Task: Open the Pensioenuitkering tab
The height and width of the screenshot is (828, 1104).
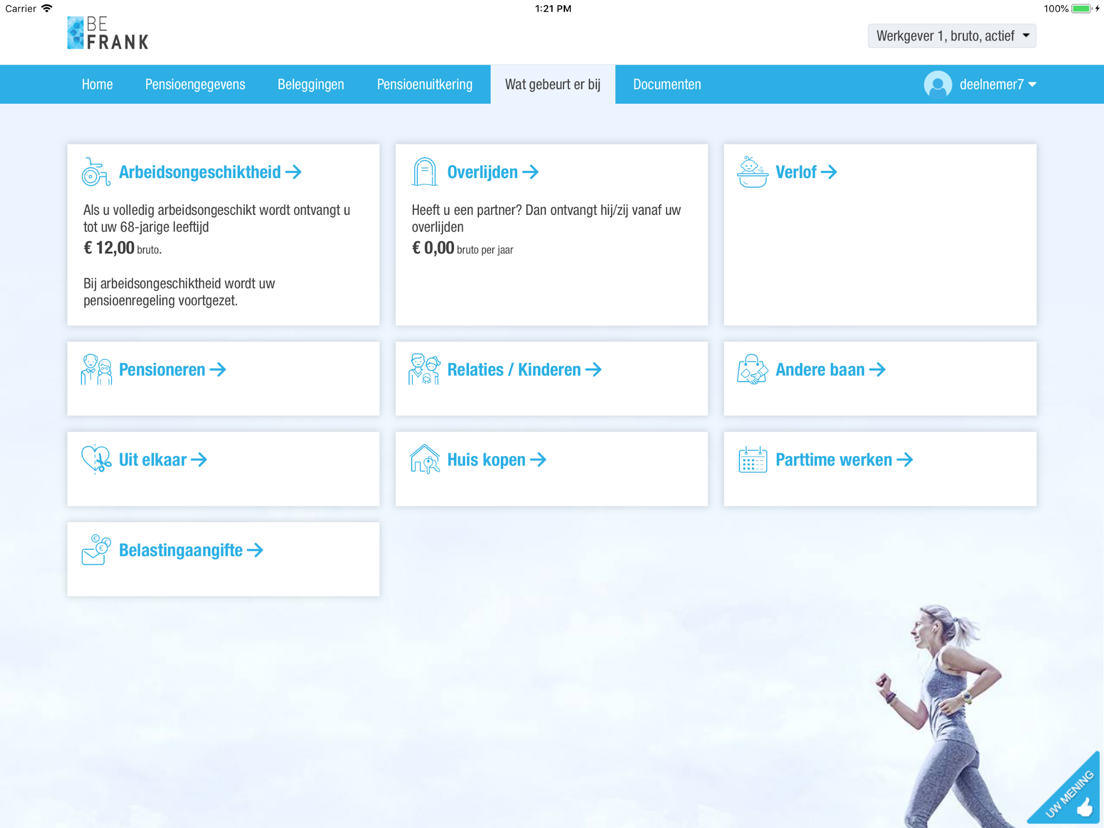Action: coord(425,84)
